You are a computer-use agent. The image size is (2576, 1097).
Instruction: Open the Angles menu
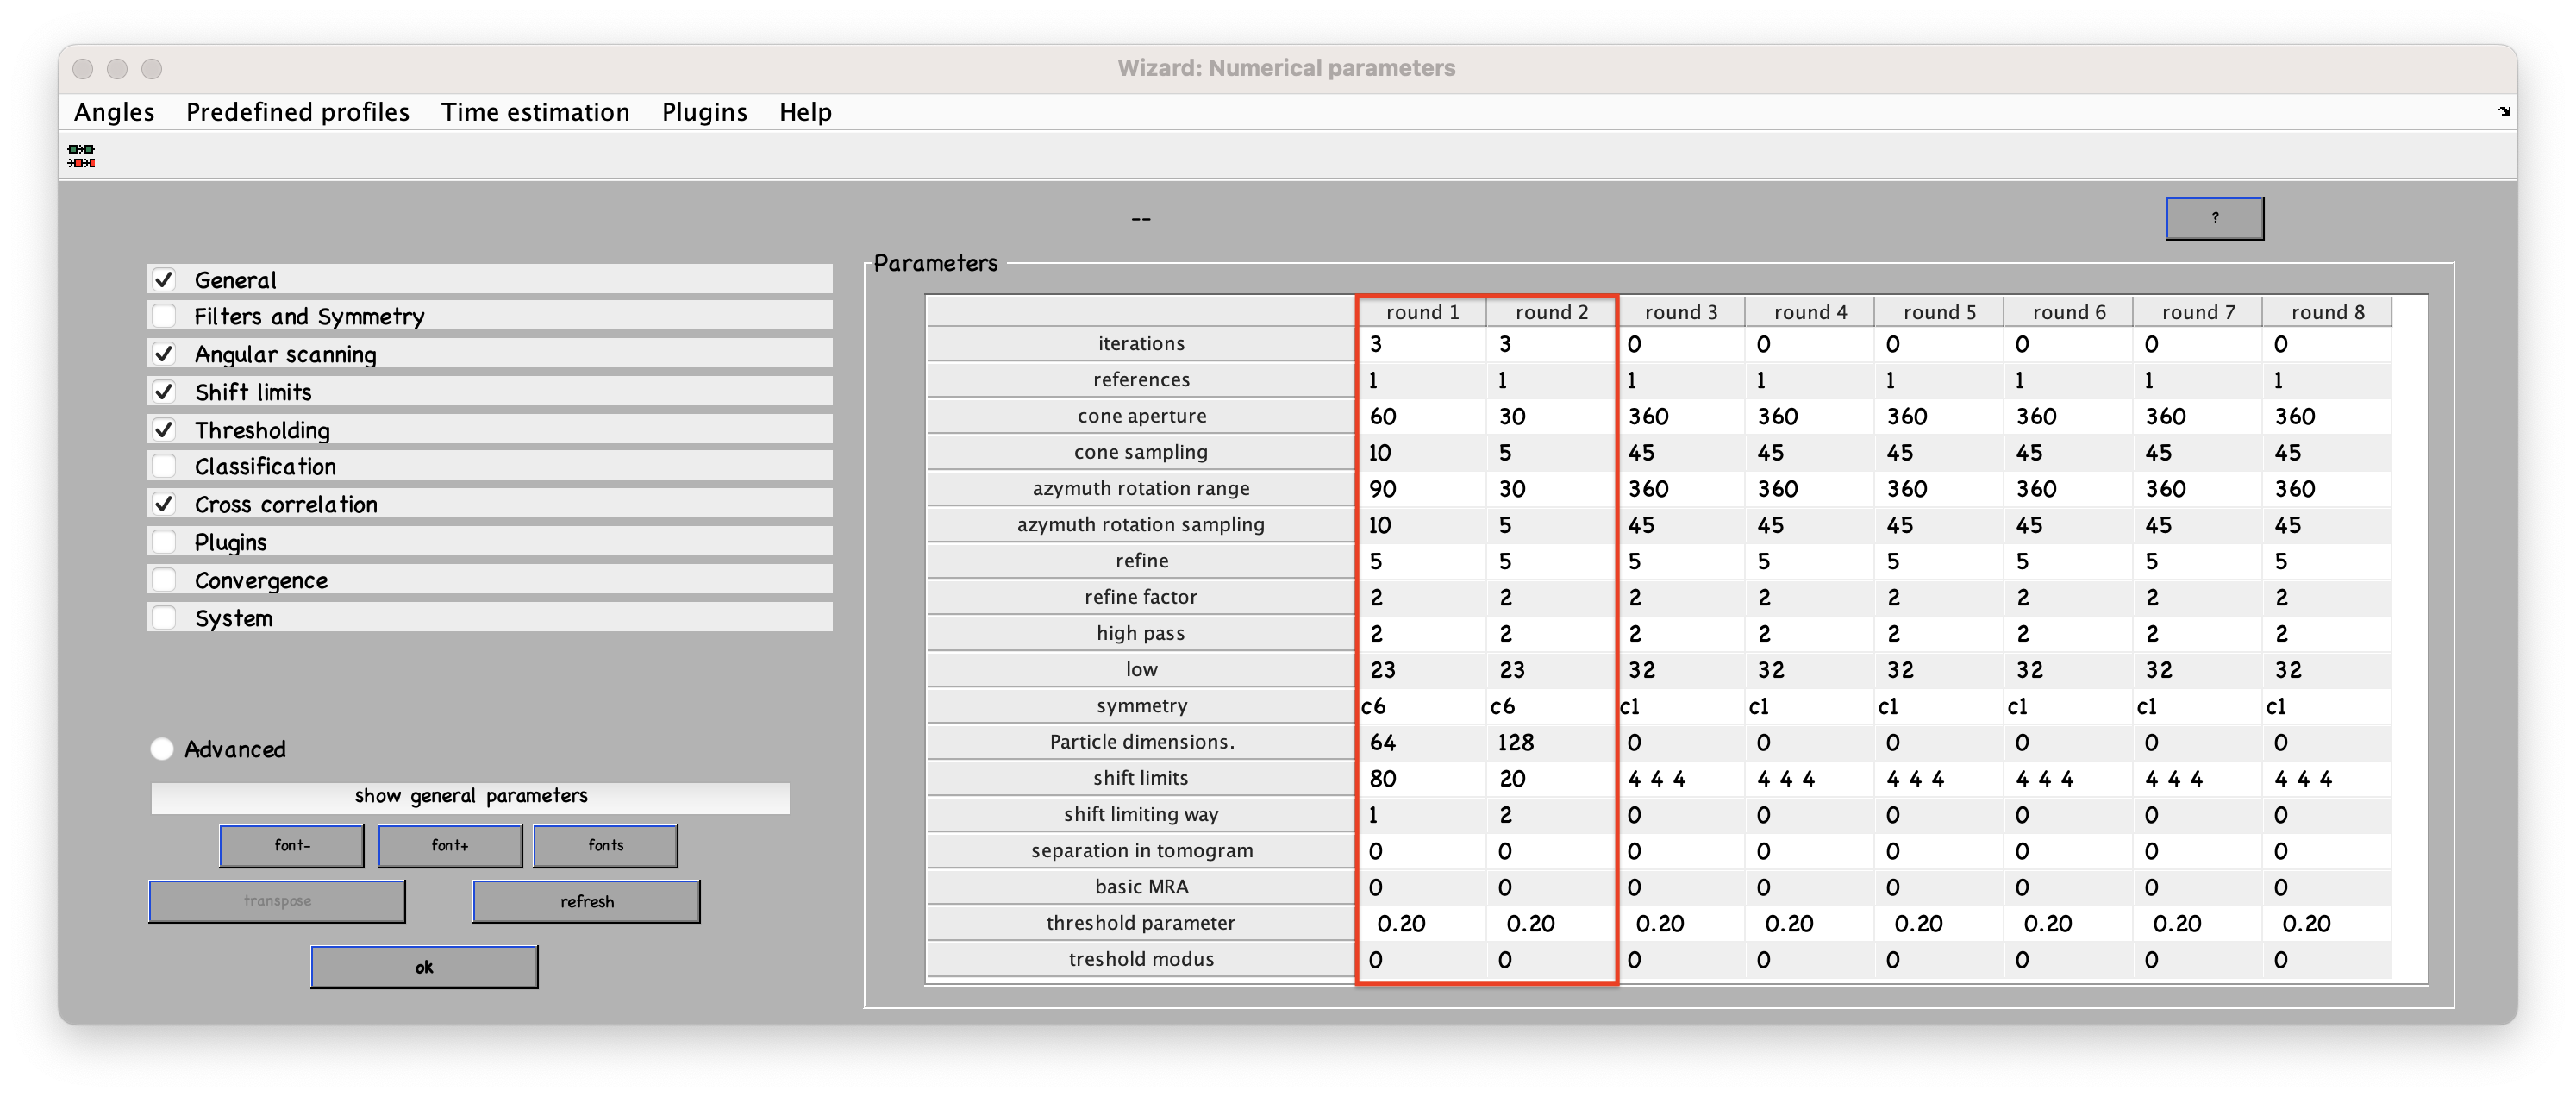[114, 112]
